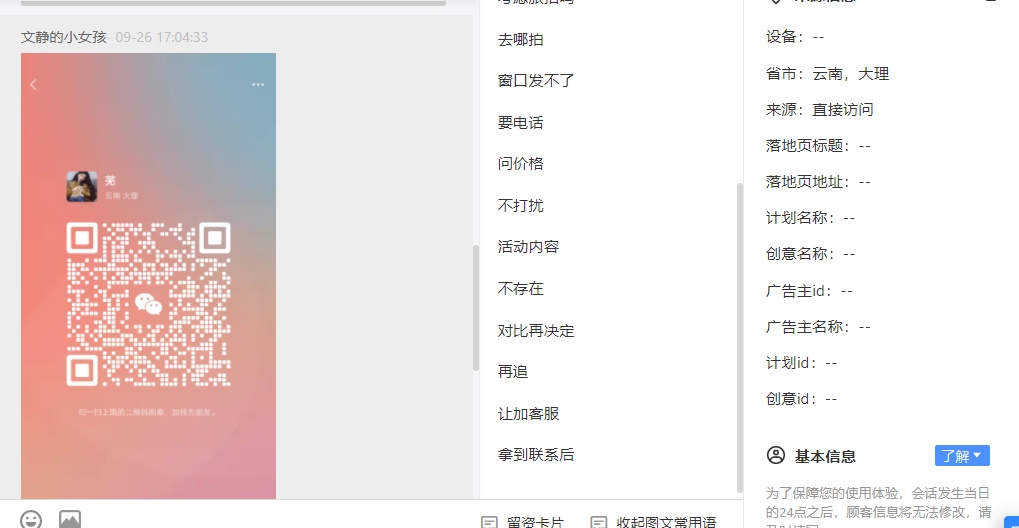Click the 计划名称 row
Viewport: 1019px width, 528px height.
[x=810, y=218]
